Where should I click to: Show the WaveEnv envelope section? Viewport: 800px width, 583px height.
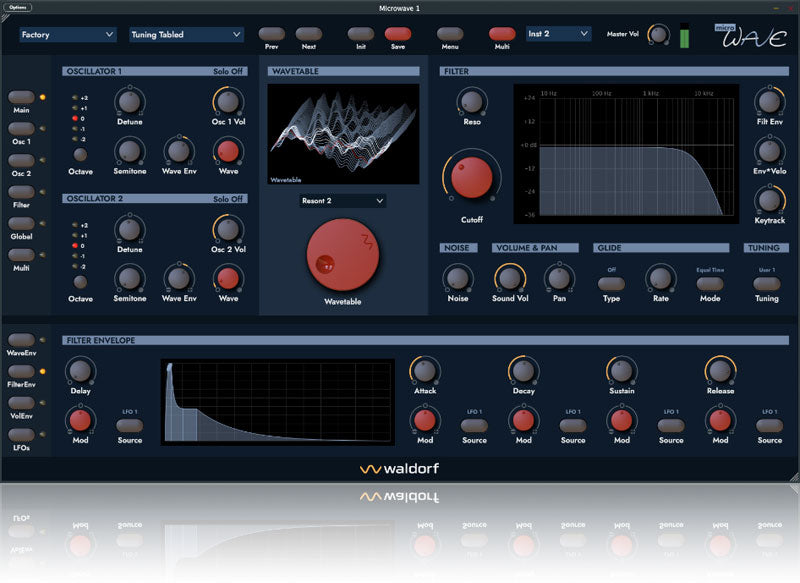(21, 340)
